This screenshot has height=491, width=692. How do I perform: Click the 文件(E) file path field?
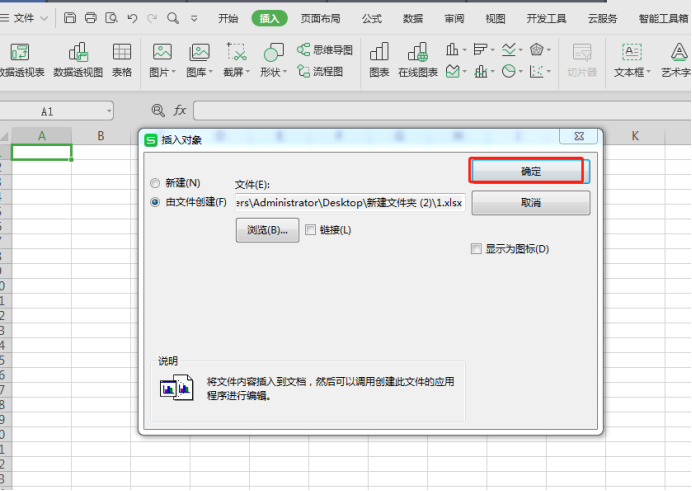(350, 202)
